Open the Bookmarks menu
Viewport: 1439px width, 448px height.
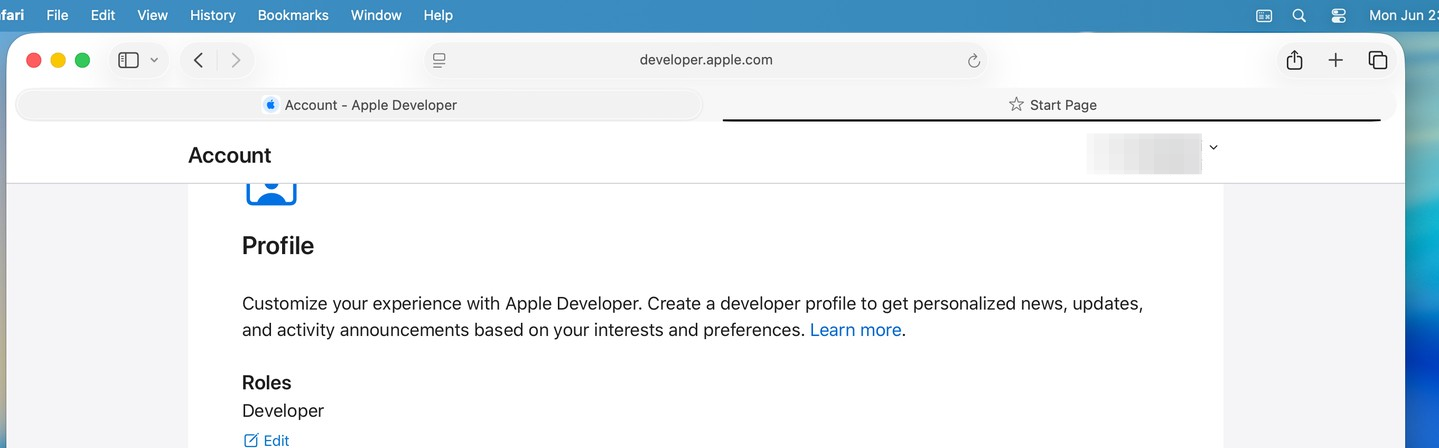tap(292, 15)
